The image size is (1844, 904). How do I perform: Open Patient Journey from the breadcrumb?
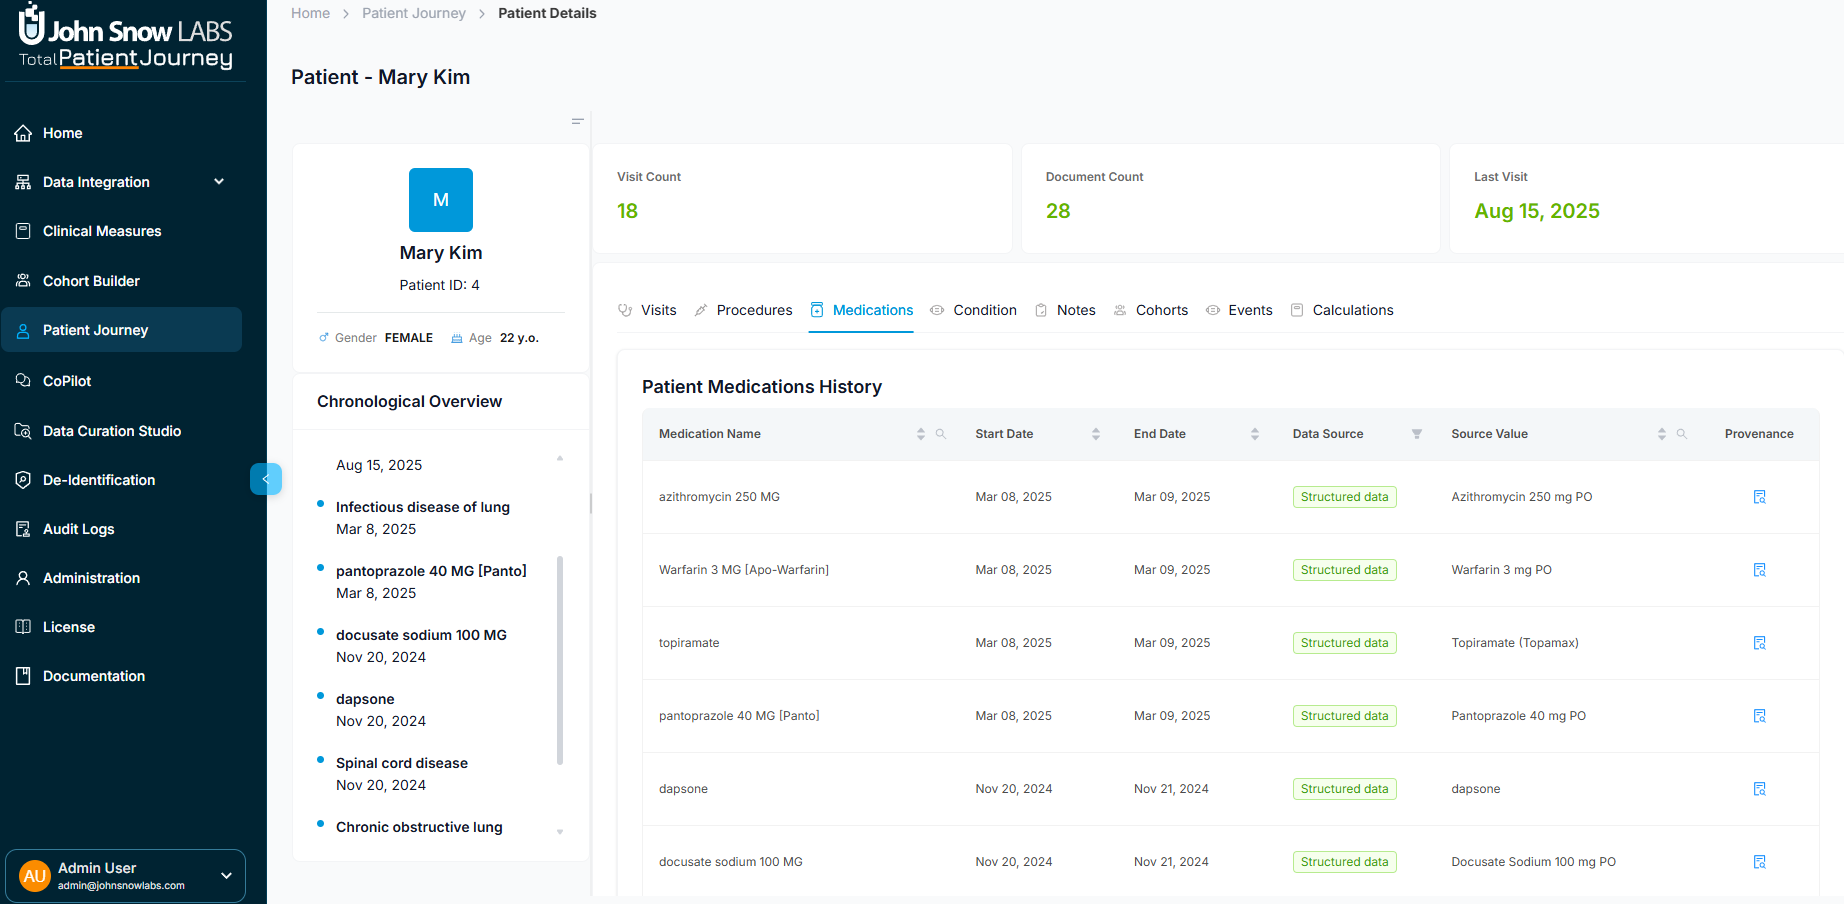[414, 13]
